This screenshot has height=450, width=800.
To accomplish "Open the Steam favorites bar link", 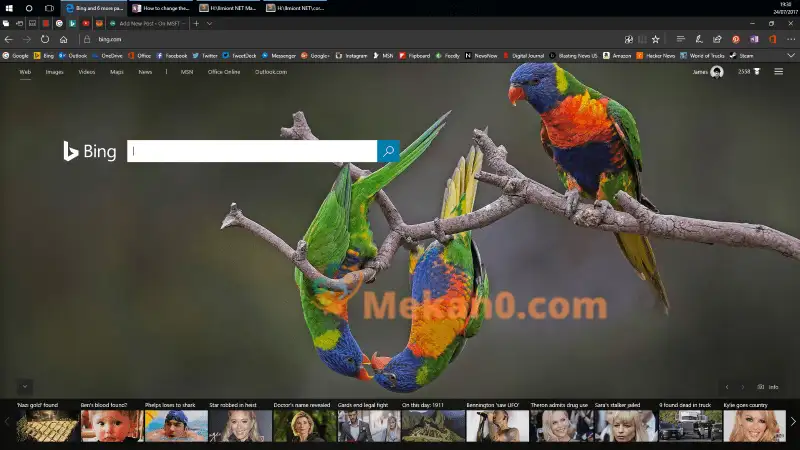I will [742, 56].
